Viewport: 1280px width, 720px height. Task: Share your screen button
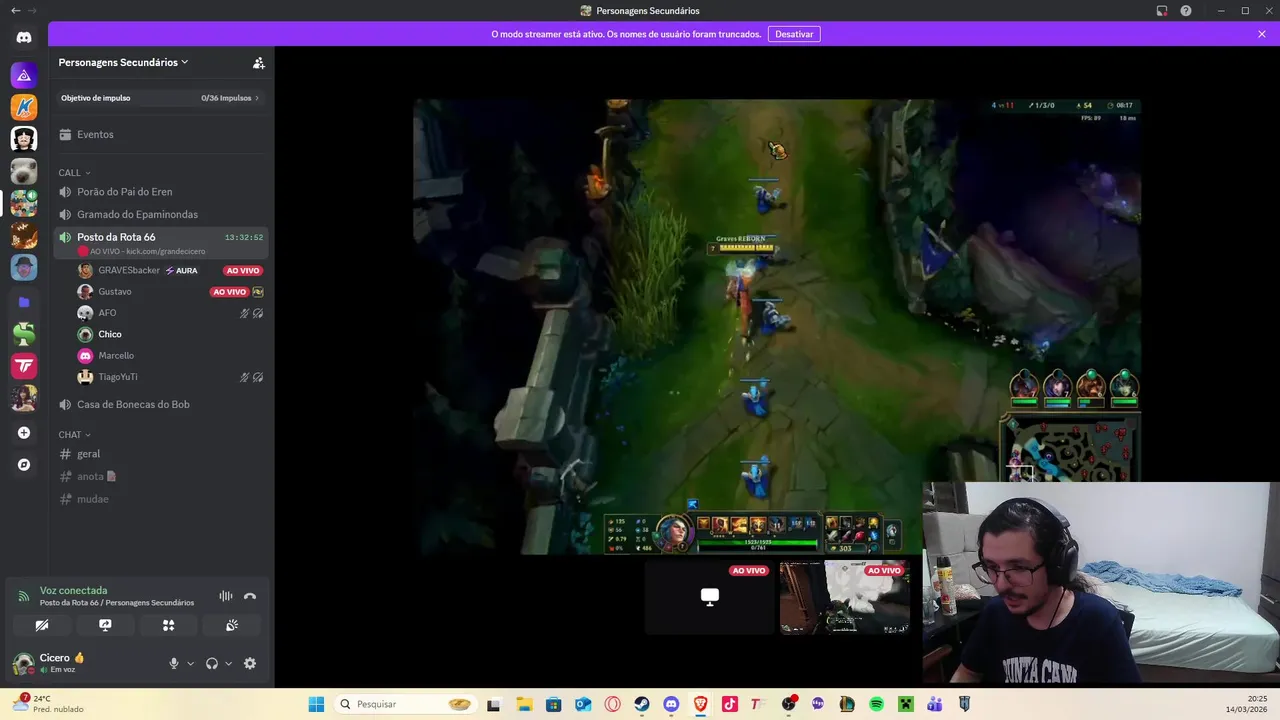coord(105,625)
